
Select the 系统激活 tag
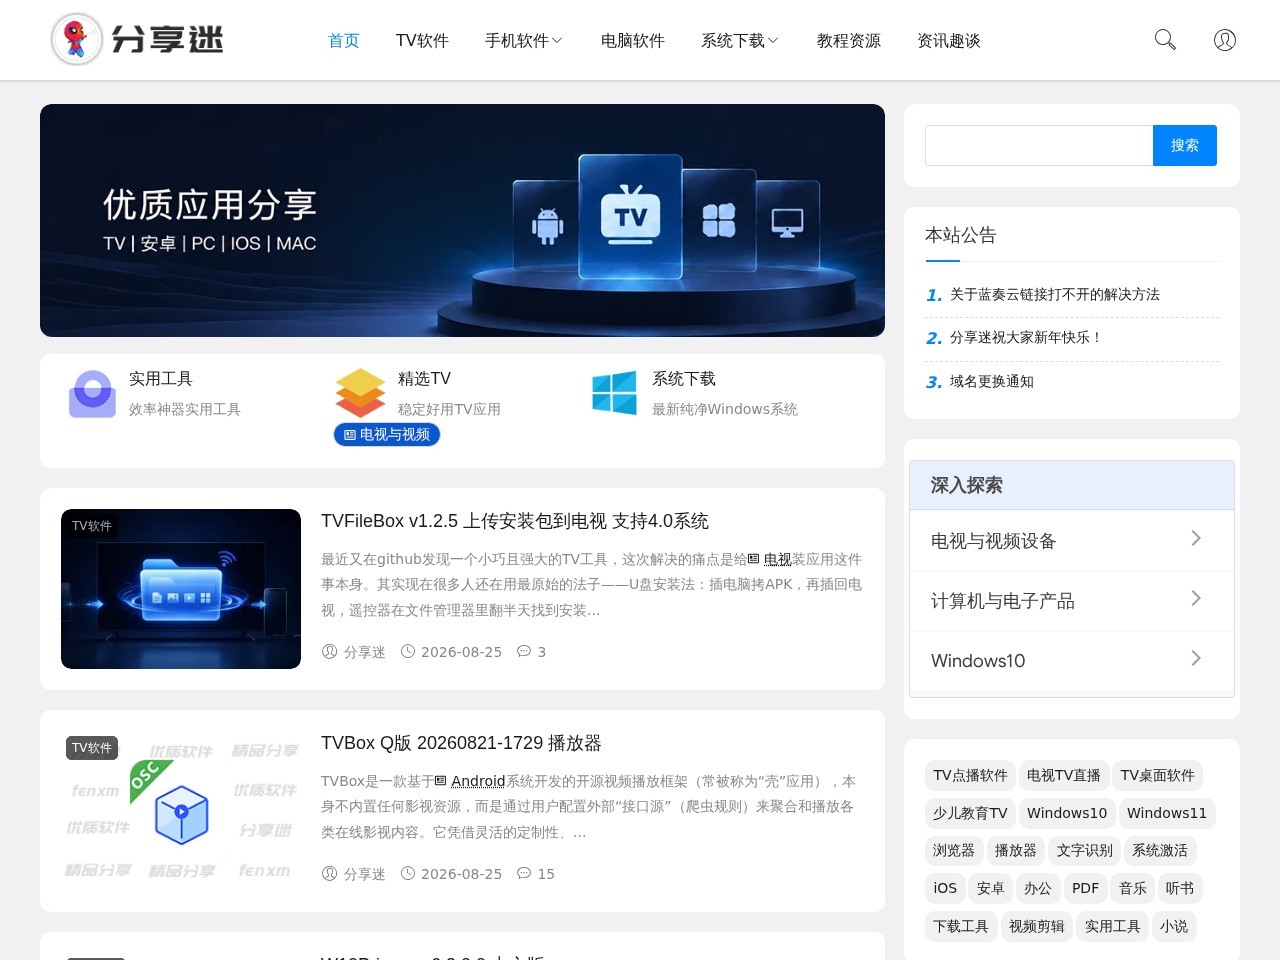coord(1160,850)
